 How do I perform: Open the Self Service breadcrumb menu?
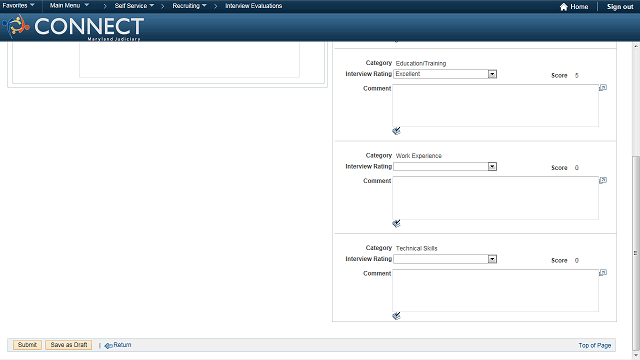click(x=134, y=6)
